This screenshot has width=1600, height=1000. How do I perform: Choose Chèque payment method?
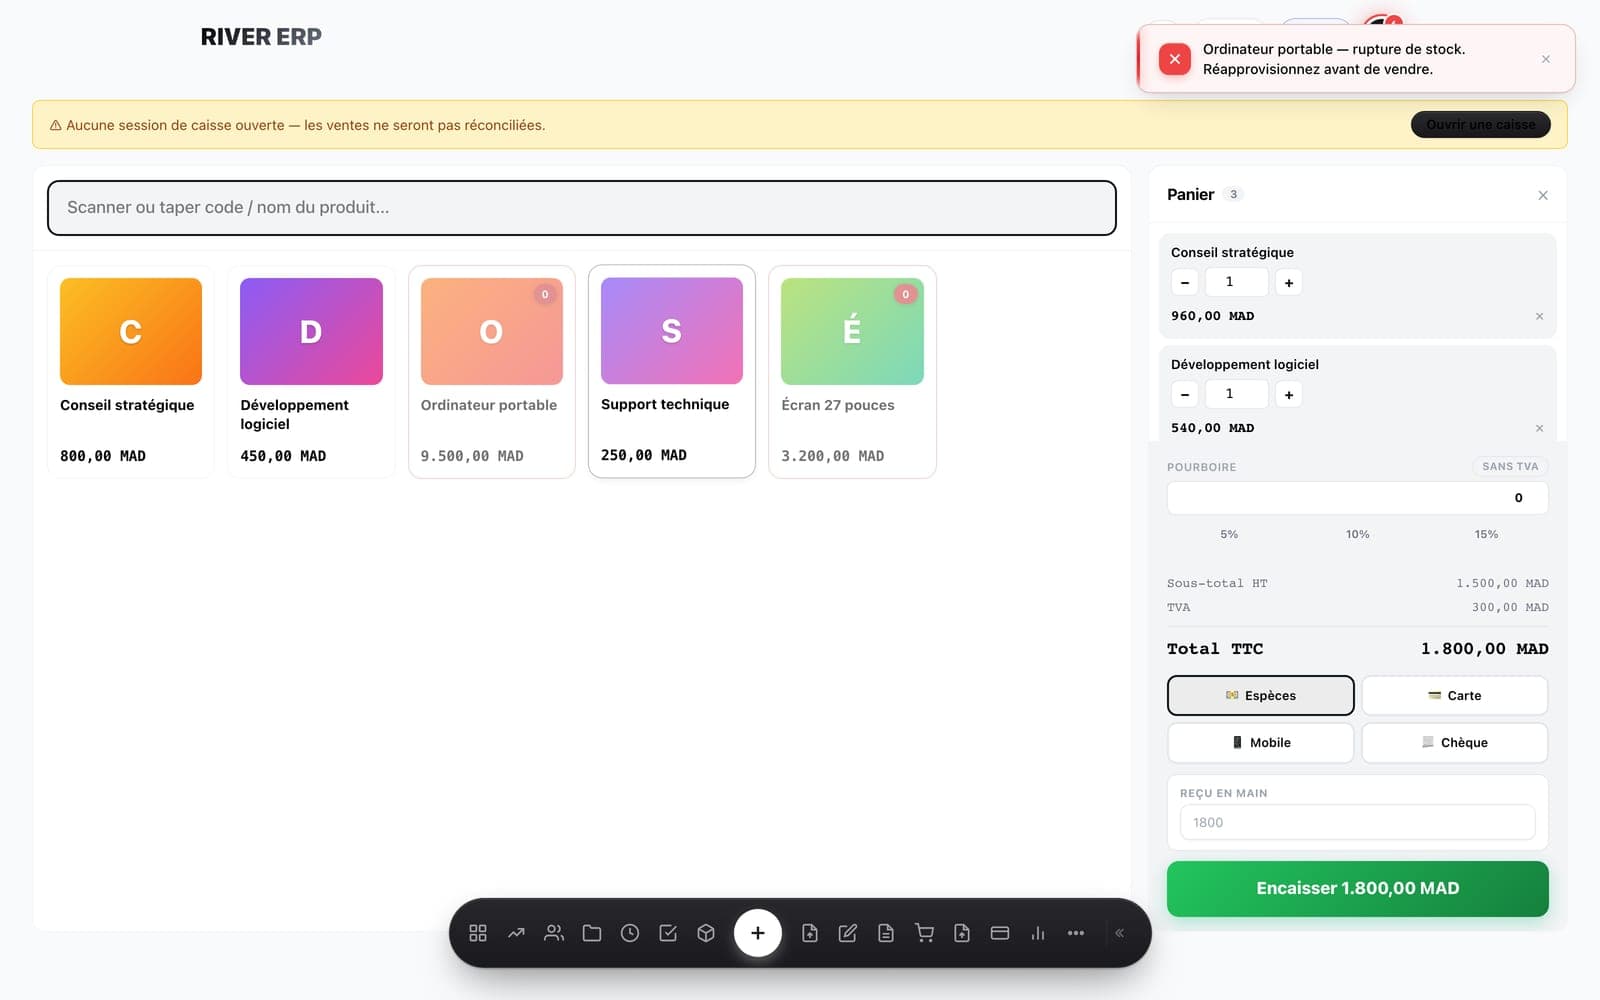[1455, 742]
